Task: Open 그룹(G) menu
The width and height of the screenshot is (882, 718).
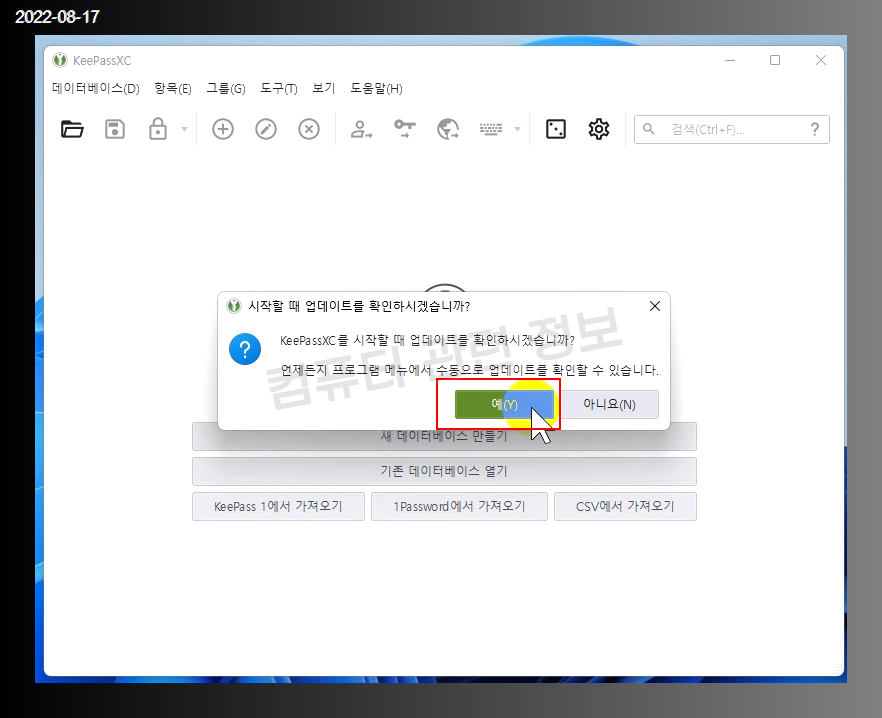Action: click(226, 88)
